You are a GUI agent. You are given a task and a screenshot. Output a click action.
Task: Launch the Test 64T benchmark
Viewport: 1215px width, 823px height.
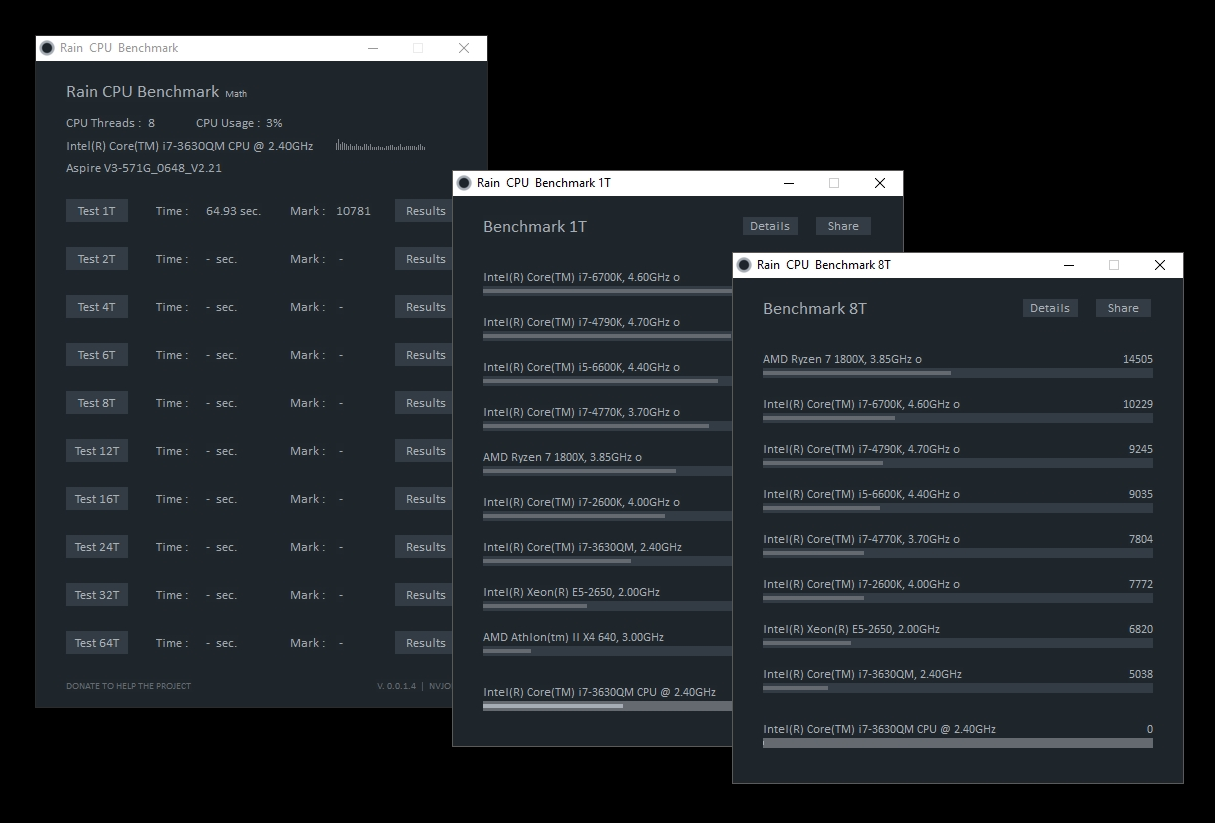[96, 643]
